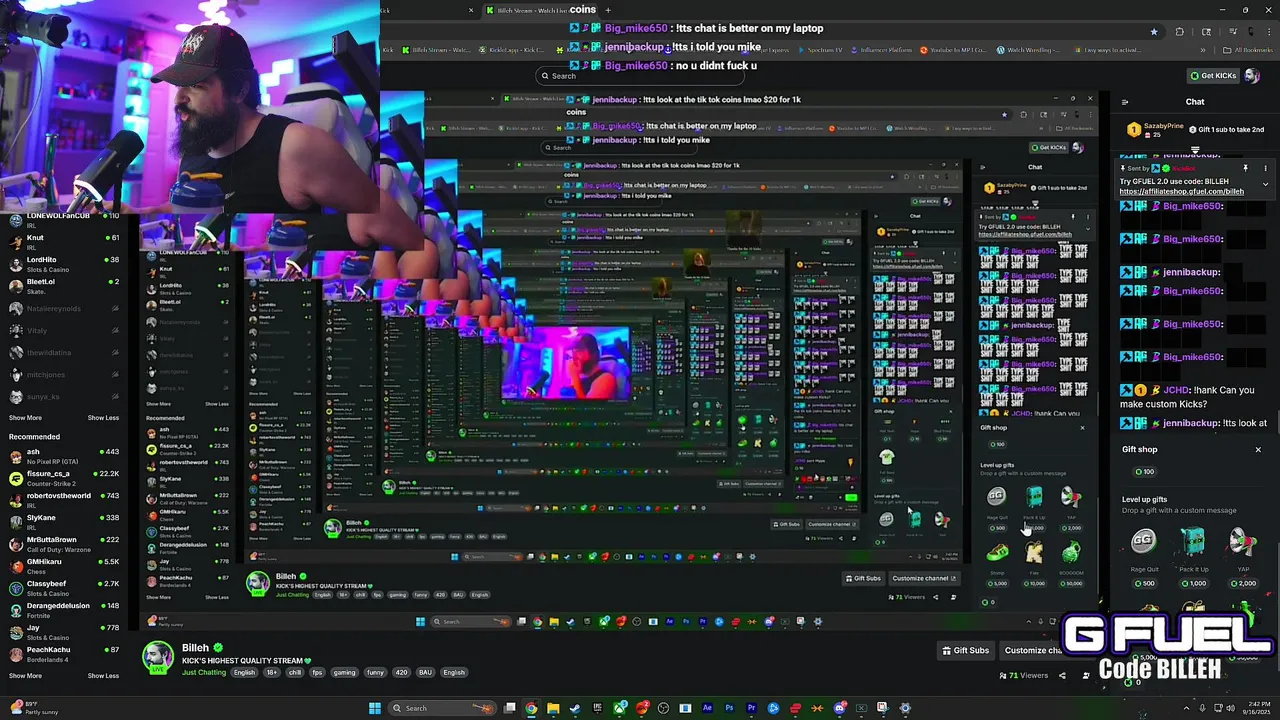This screenshot has height=720, width=1280.
Task: Open Adobe Photoshop from the taskbar
Action: [x=730, y=708]
